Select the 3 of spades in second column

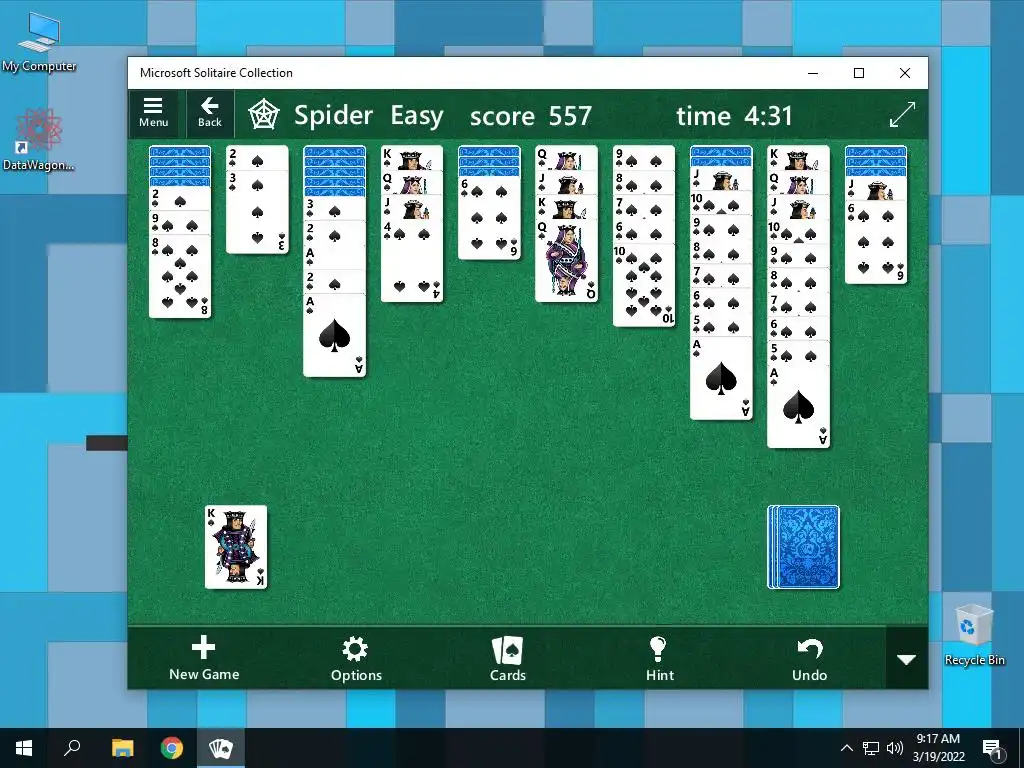tap(257, 212)
